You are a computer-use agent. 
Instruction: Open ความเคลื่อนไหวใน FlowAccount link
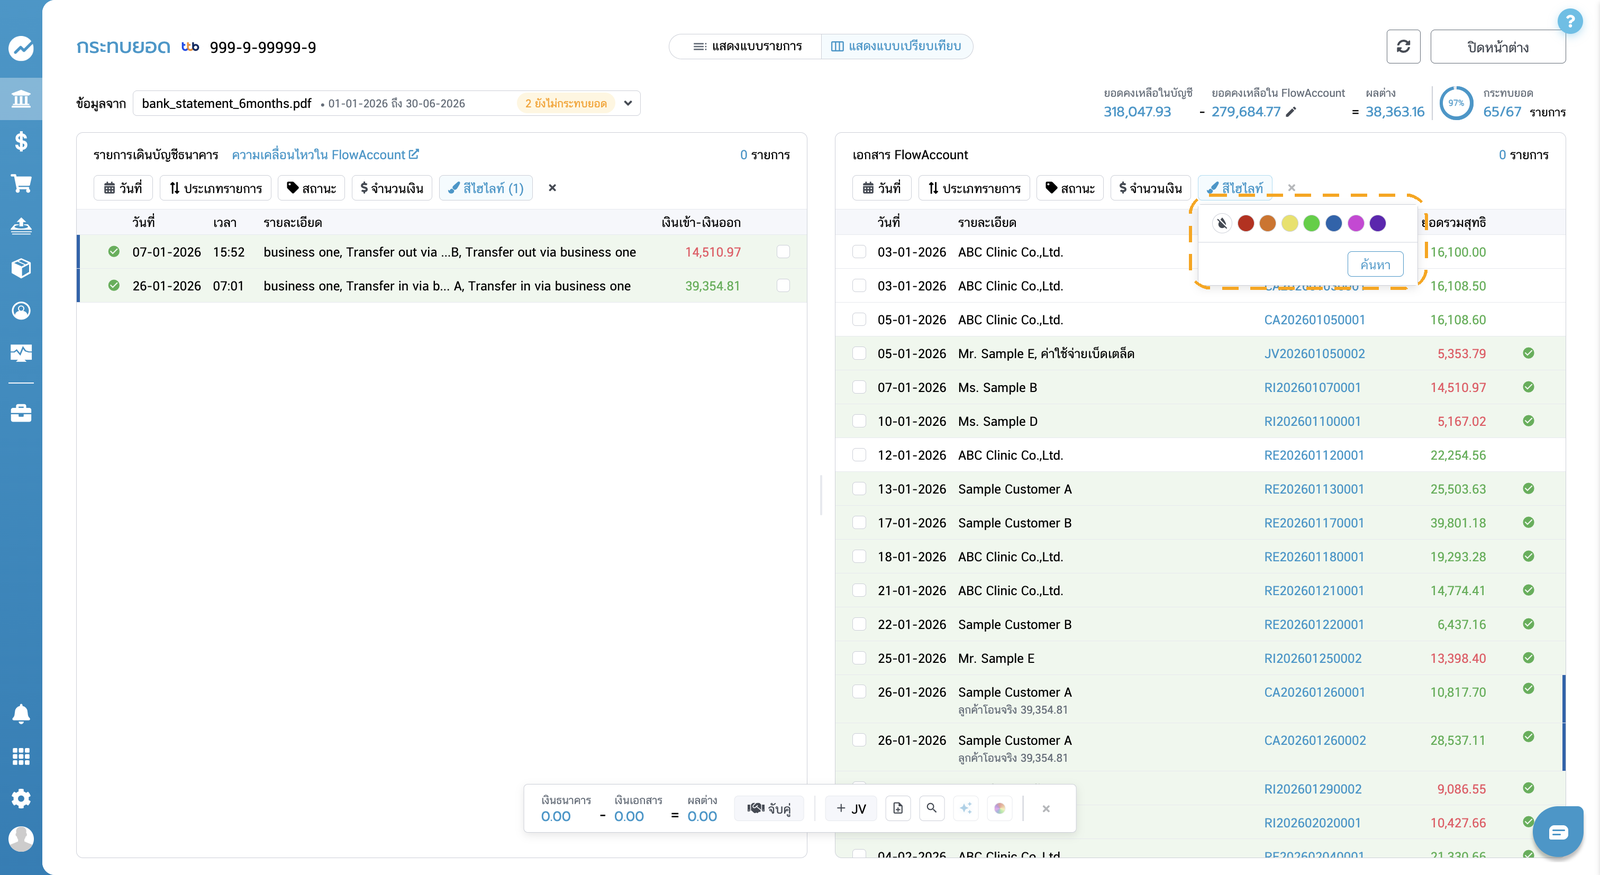325,155
